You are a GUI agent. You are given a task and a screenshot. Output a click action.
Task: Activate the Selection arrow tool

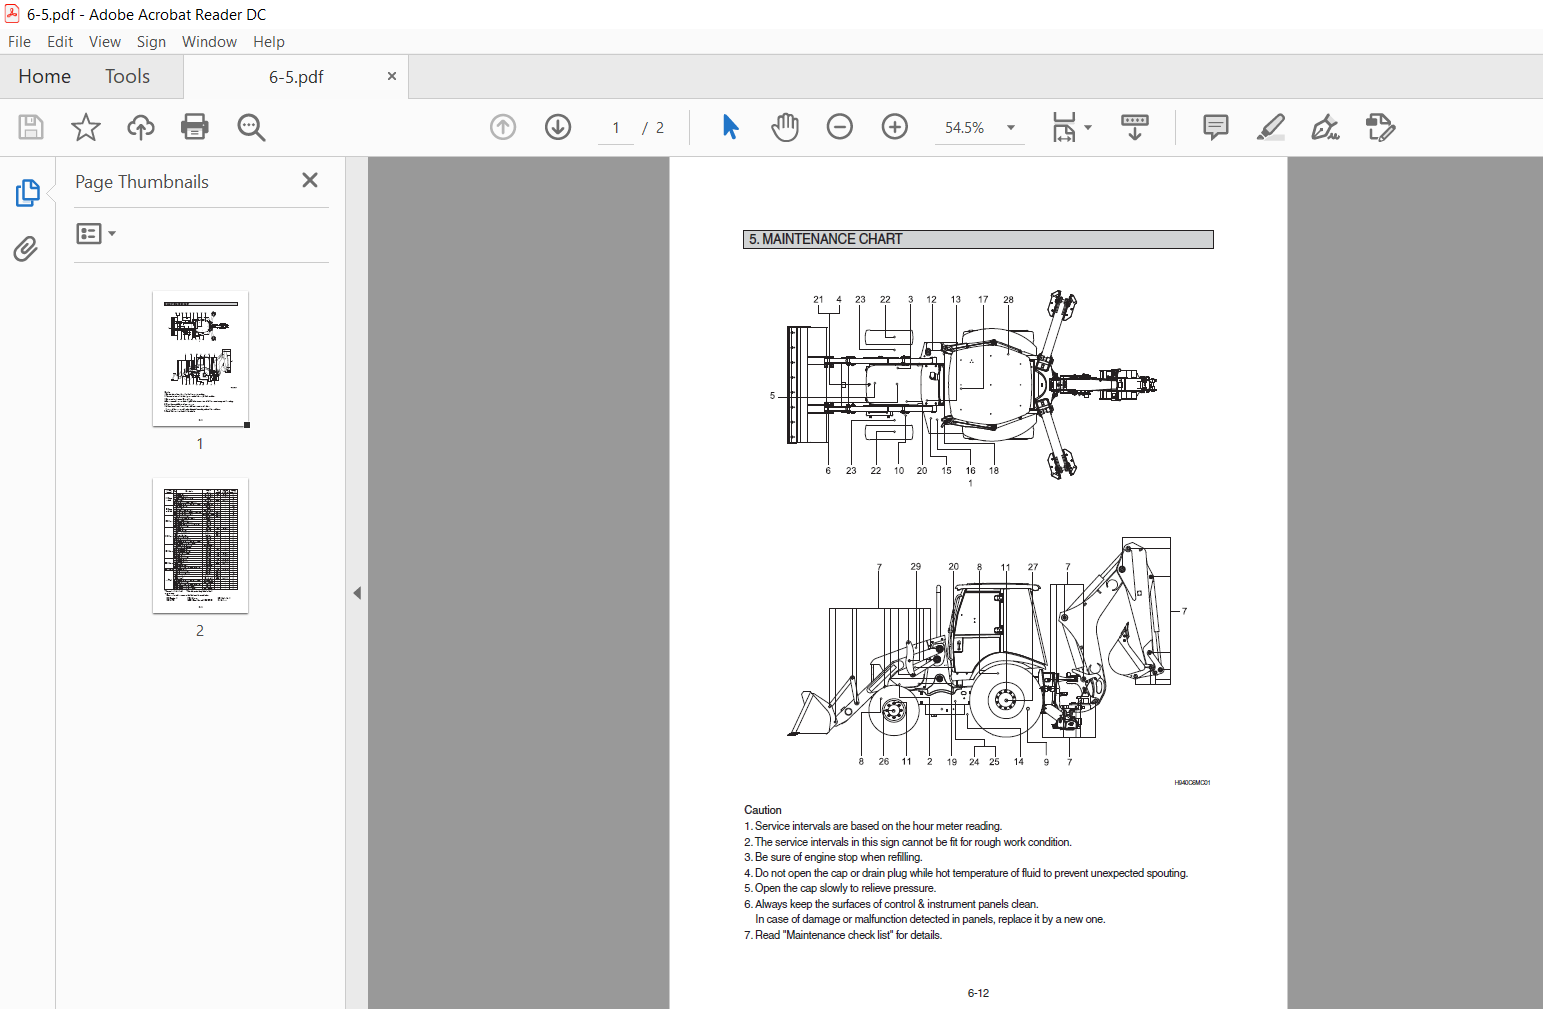coord(730,127)
